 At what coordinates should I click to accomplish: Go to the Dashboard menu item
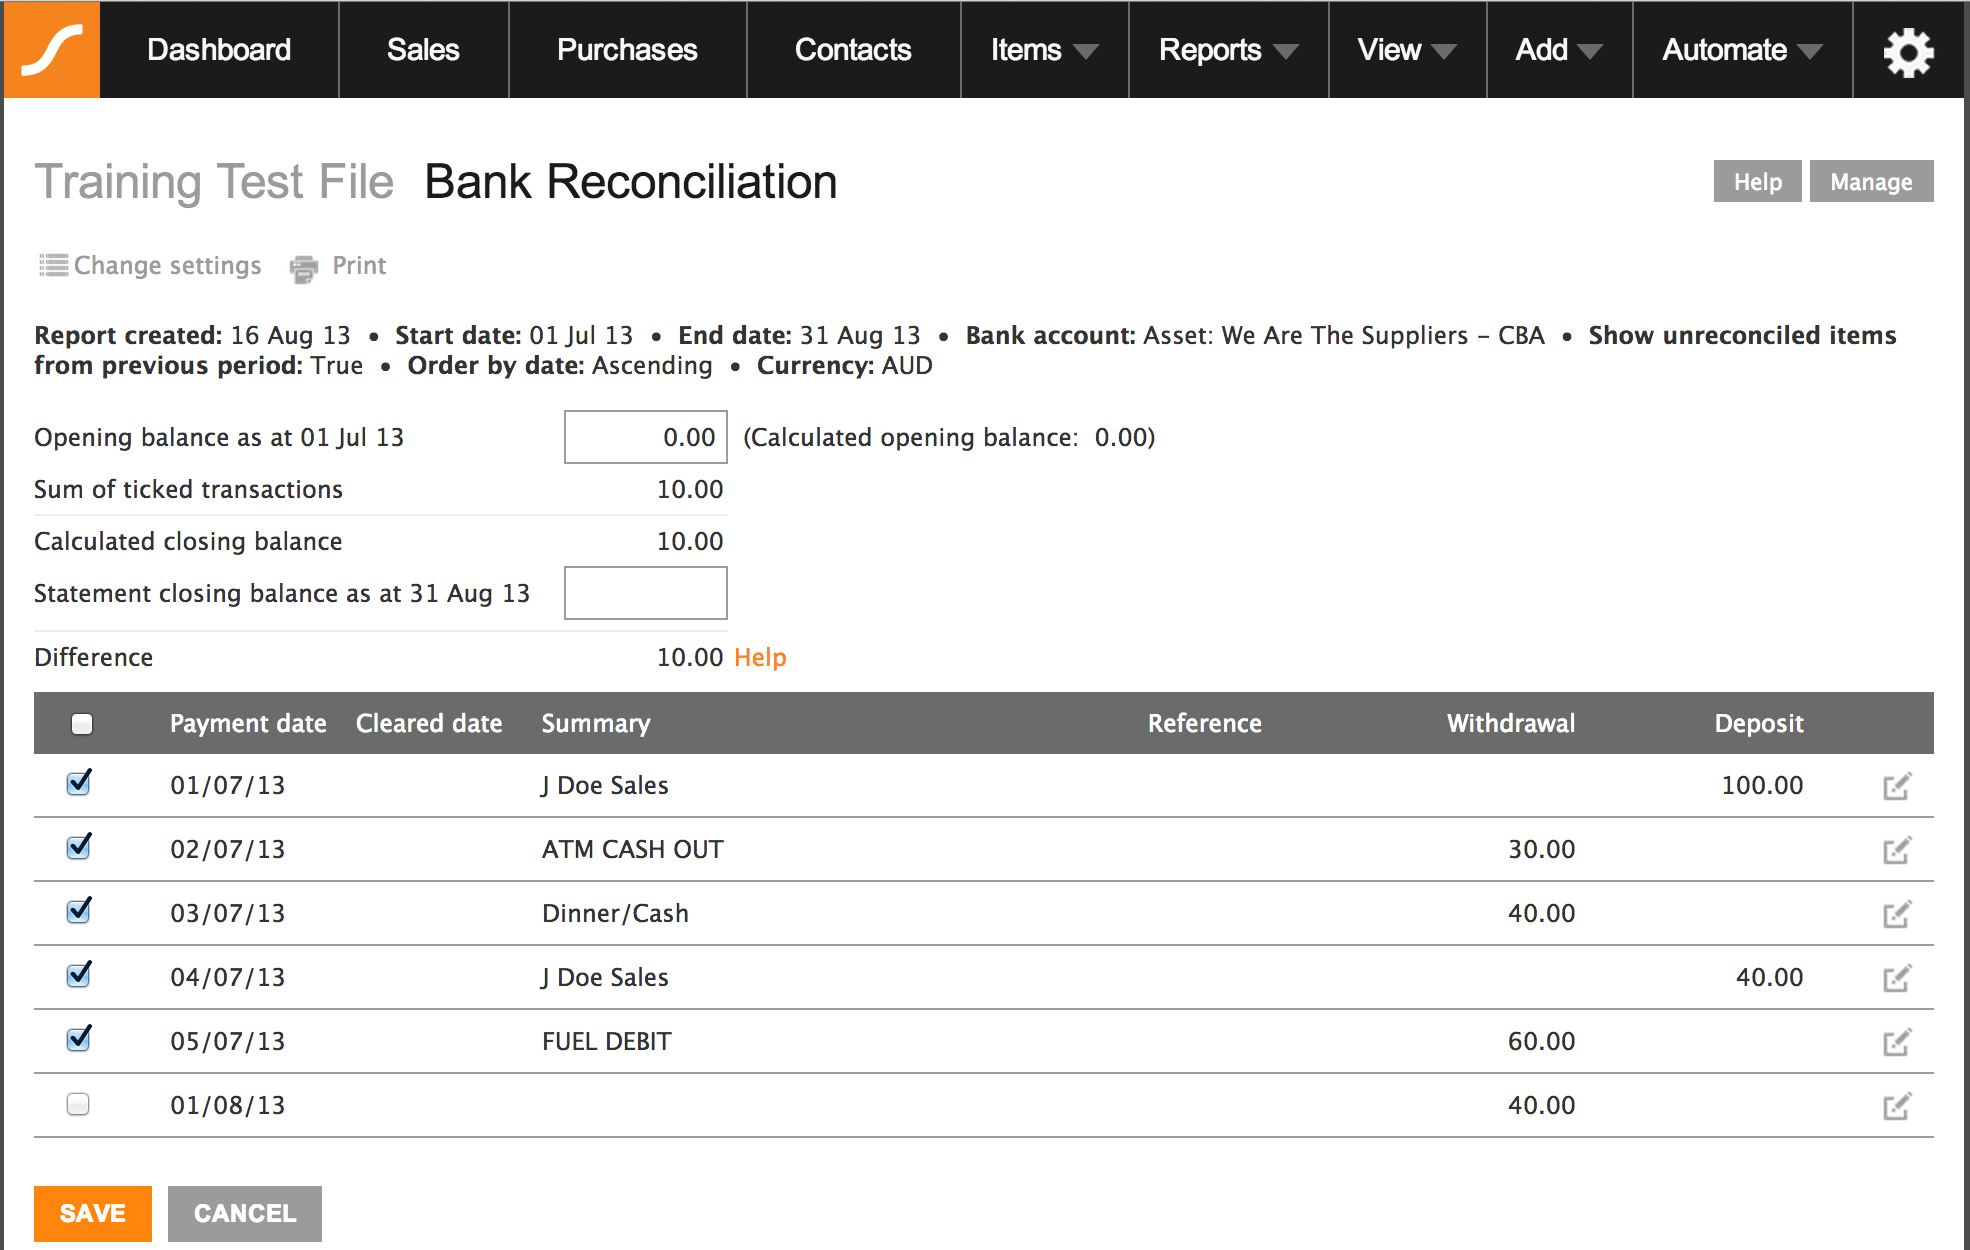pos(219,50)
